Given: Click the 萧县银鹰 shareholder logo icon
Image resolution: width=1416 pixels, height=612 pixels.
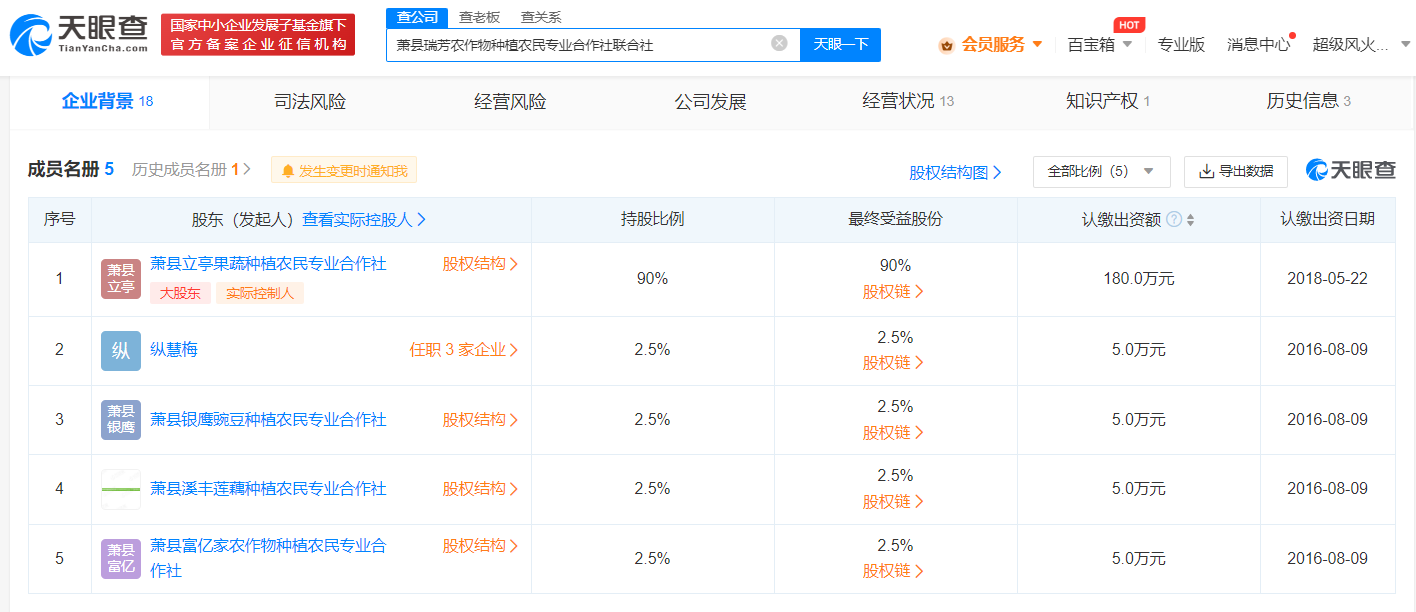Looking at the screenshot, I should pos(121,420).
